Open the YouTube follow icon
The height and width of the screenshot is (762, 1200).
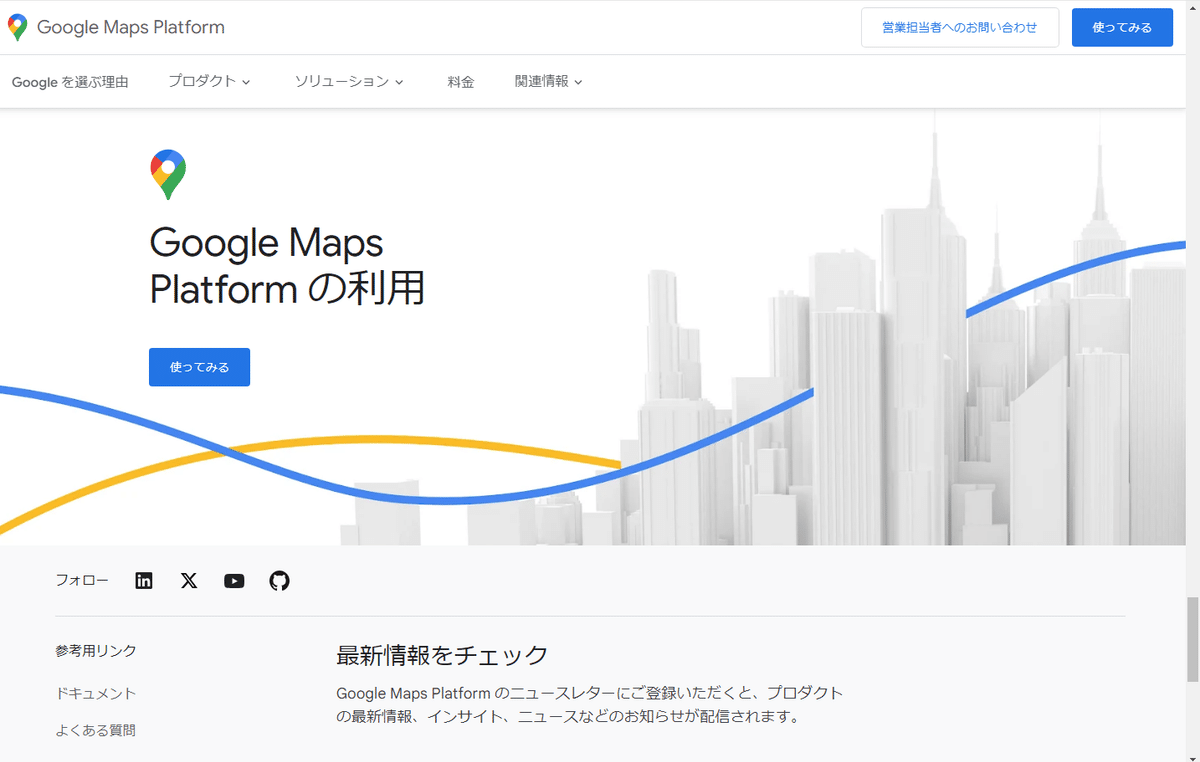(234, 581)
